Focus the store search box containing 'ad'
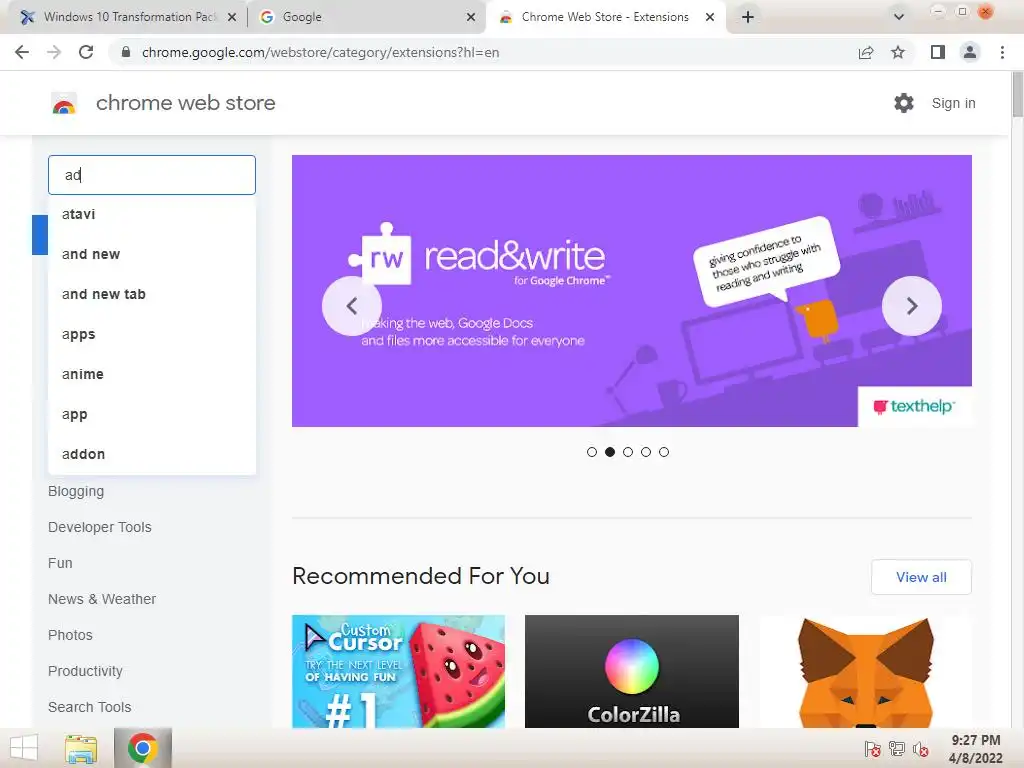1024x768 pixels. point(152,175)
